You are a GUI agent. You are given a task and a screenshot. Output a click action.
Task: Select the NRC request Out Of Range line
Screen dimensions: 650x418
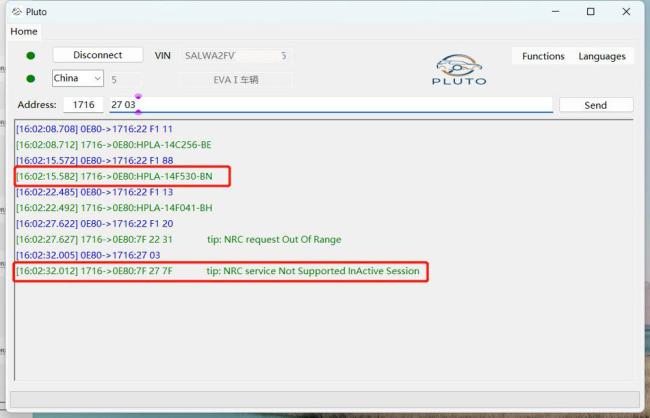pyautogui.click(x=180, y=239)
